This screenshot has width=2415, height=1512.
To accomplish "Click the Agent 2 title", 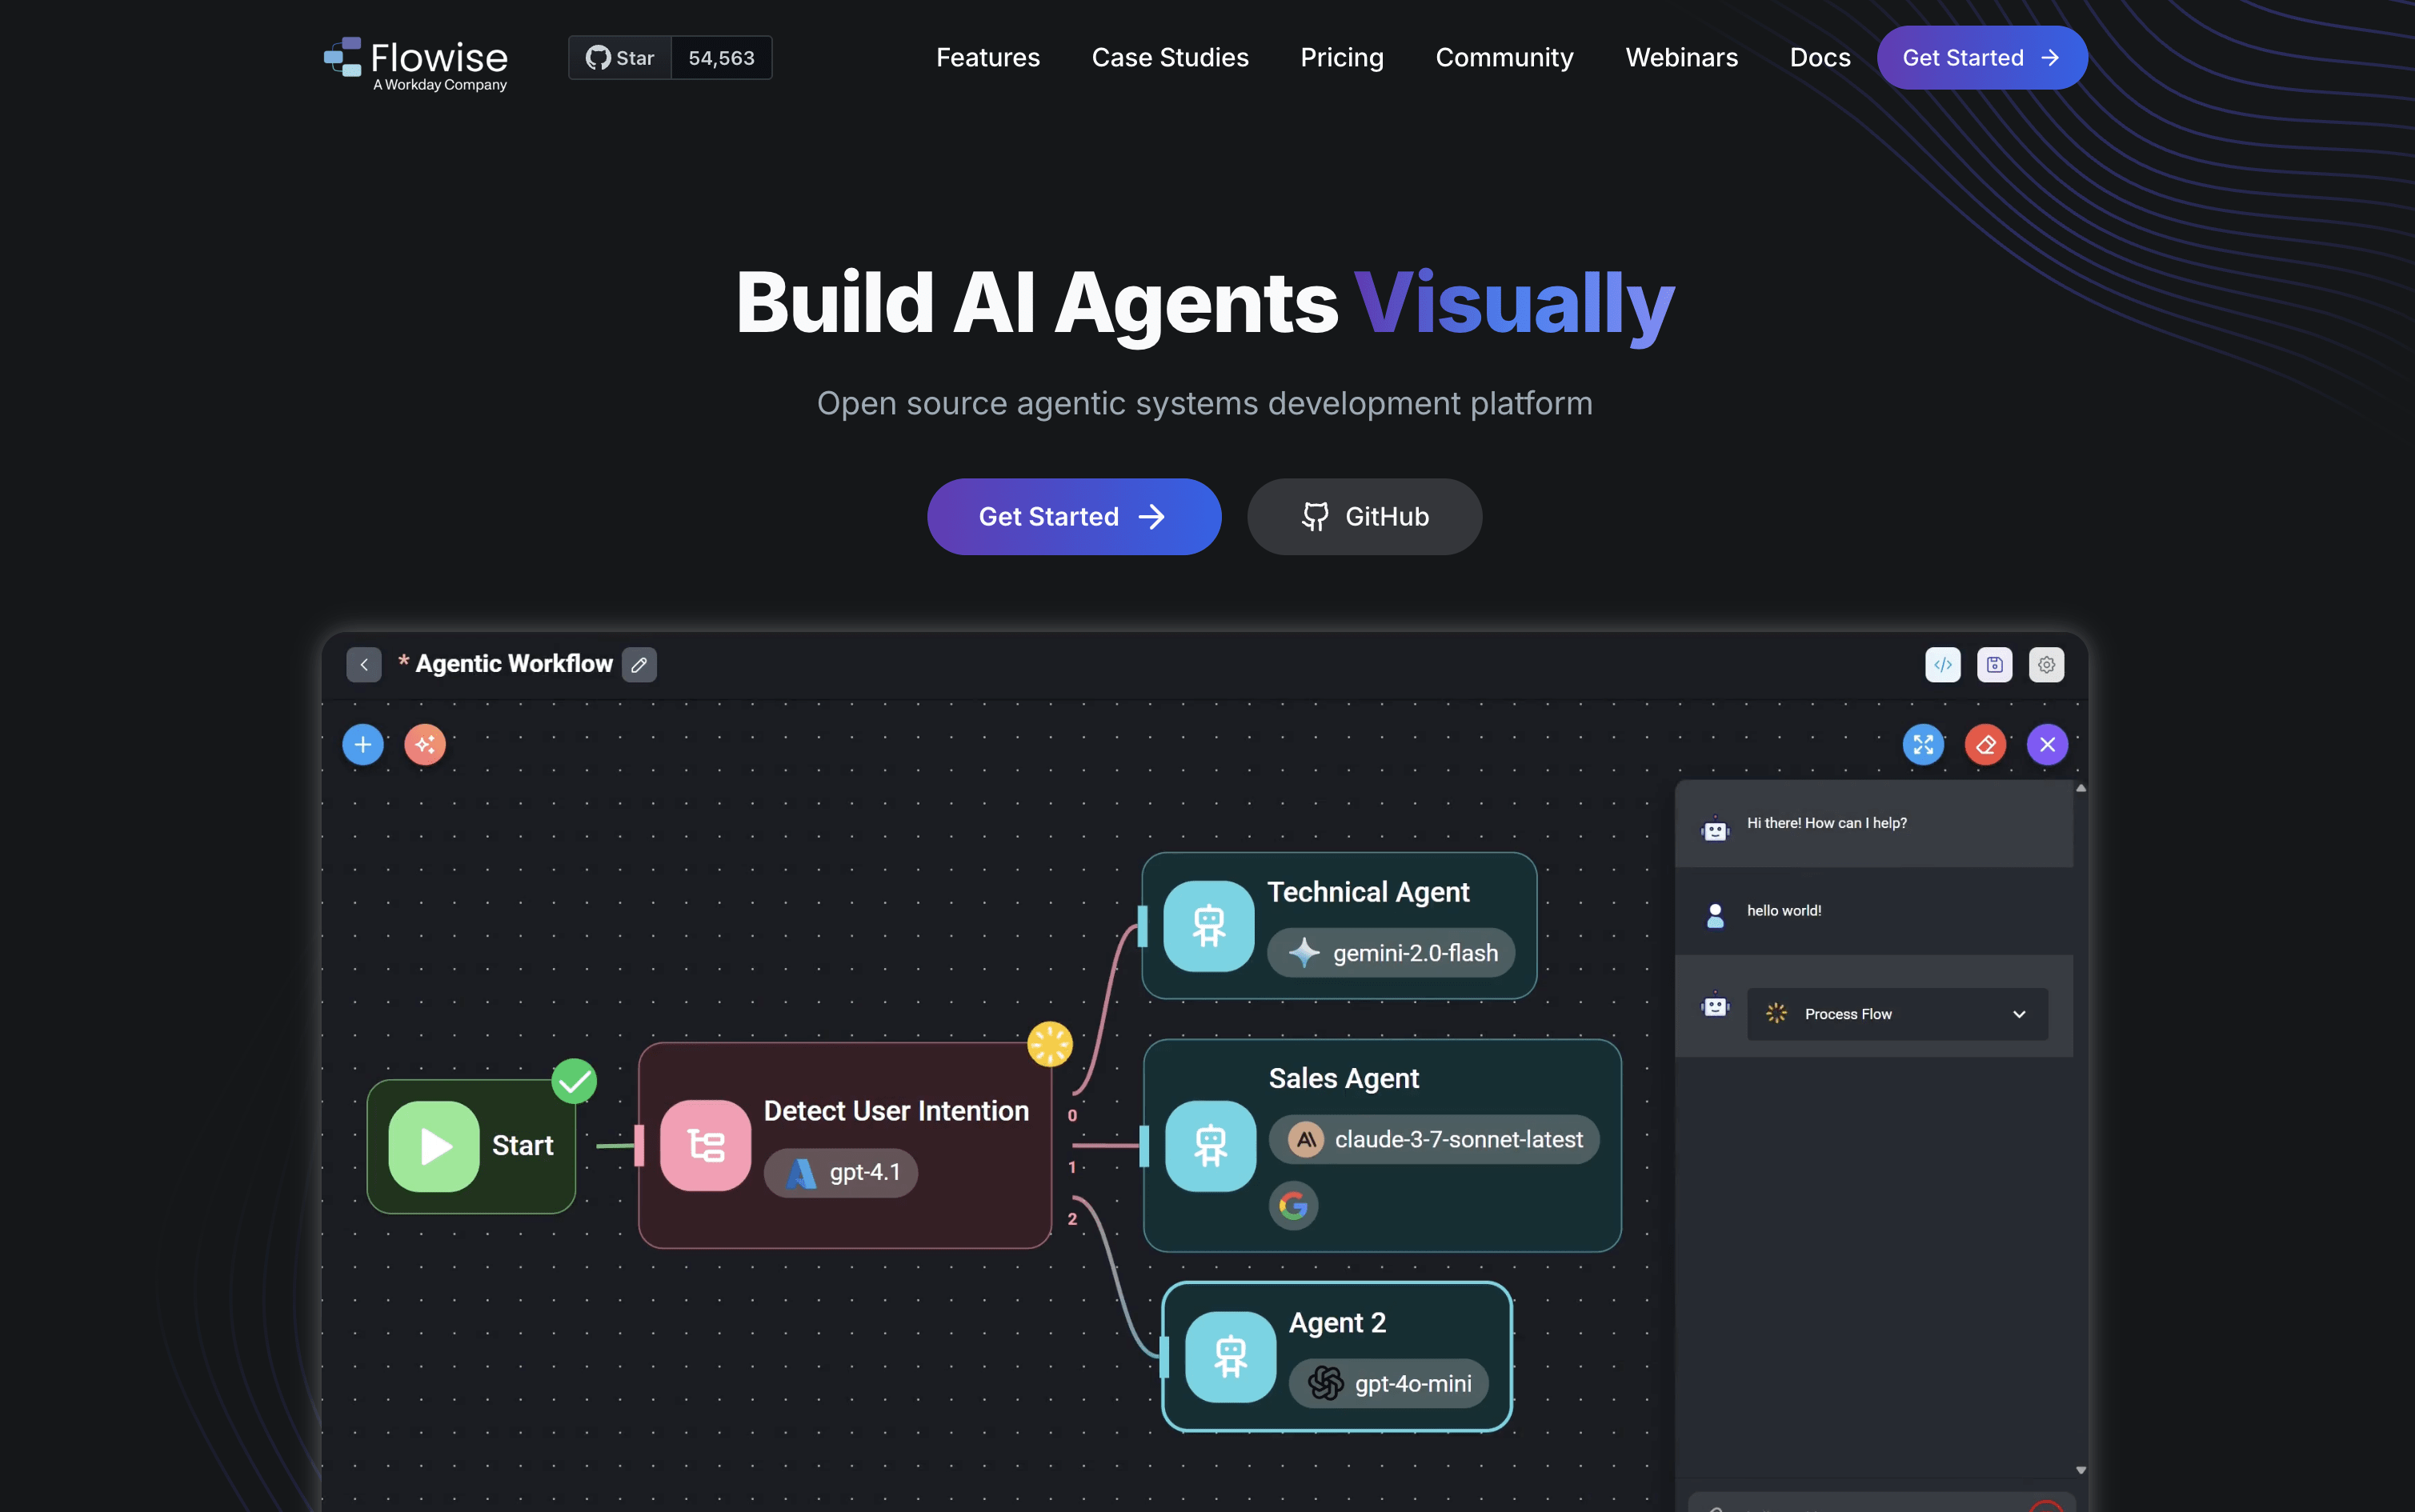I will point(1337,1323).
